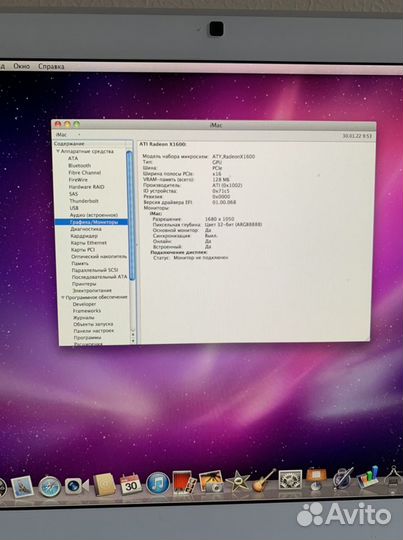Screen dimensions: 403x540
Task: Open Address Book in the dock
Action: pos(104,484)
